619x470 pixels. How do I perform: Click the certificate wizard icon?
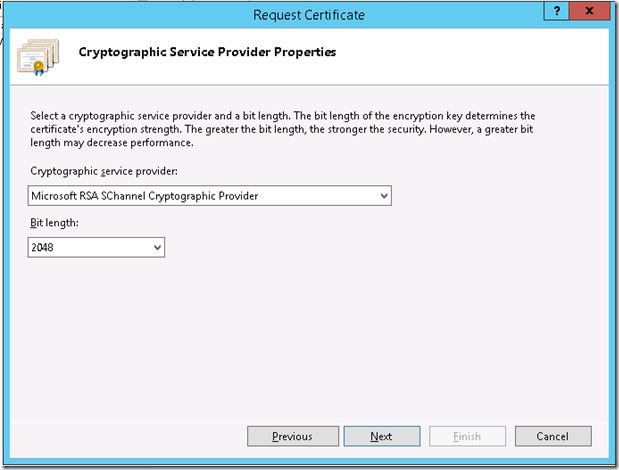tap(38, 57)
